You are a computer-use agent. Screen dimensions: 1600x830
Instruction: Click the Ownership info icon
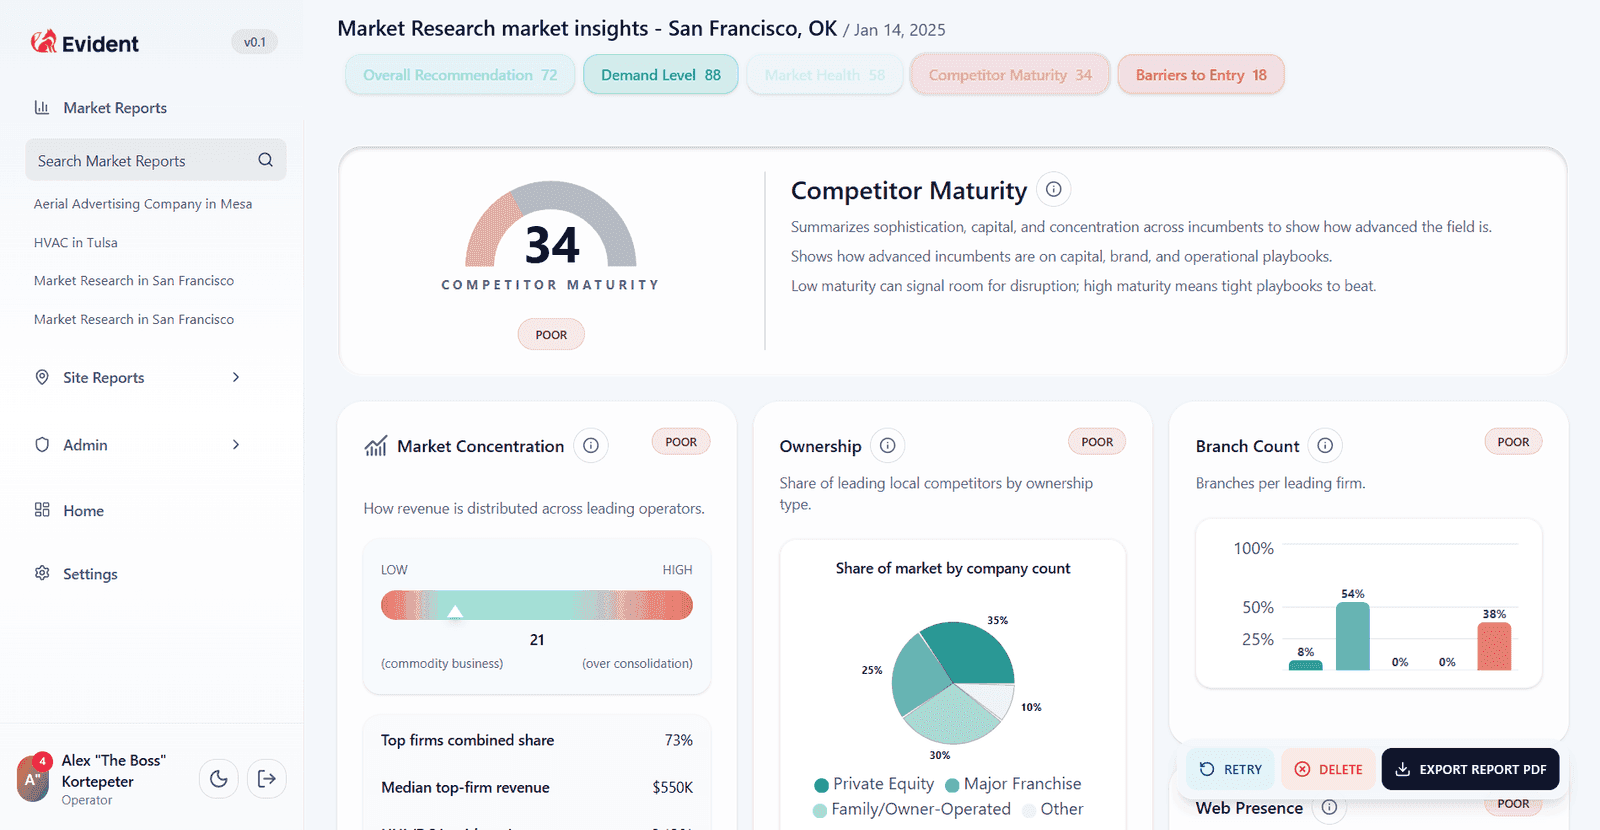887,446
